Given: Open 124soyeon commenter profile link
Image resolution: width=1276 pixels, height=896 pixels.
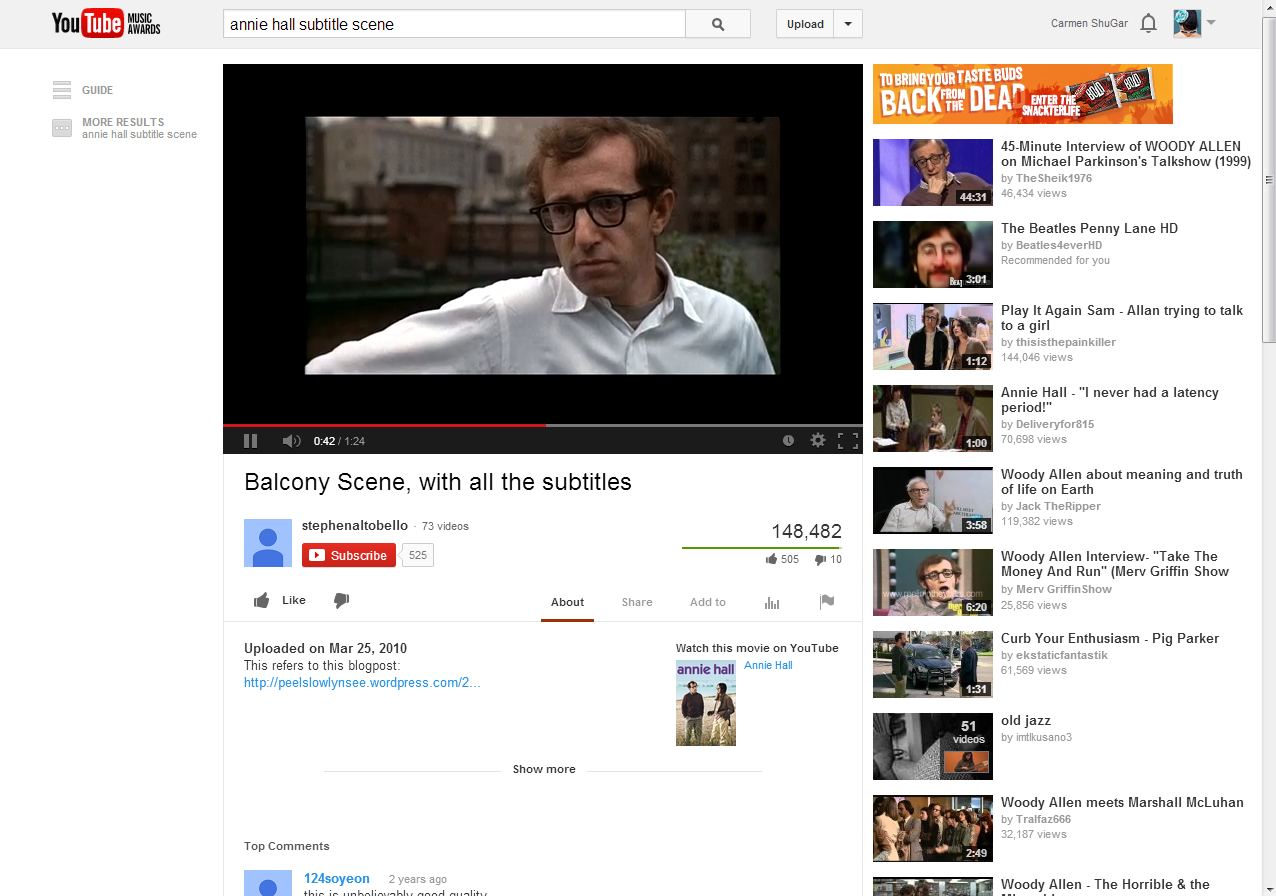Looking at the screenshot, I should coord(337,879).
